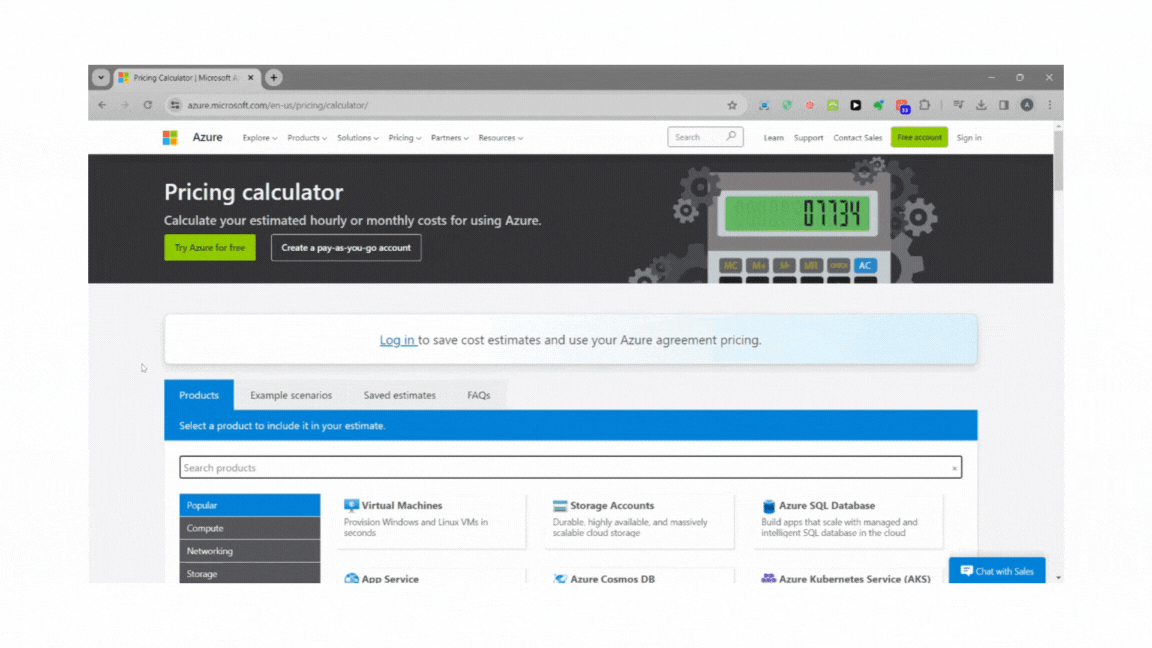Switch to the Saved estimates tab
Screen dimensions: 1152x648
click(x=400, y=395)
